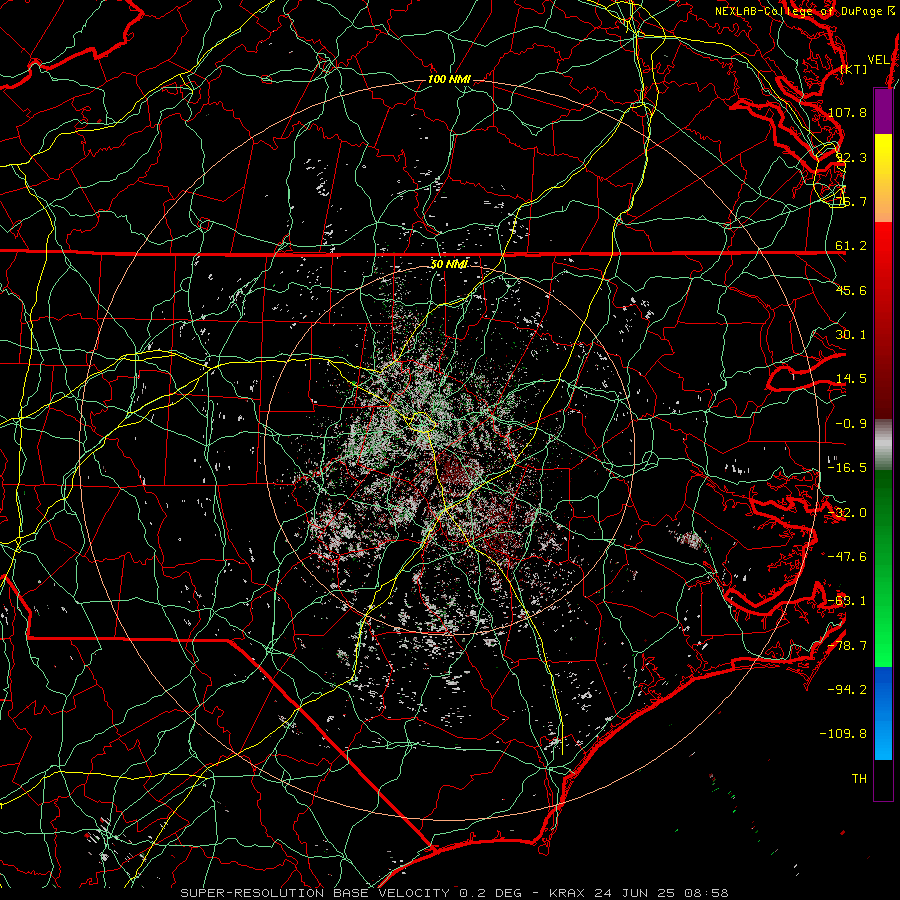Select the 76.7 velocity scale value
900x900 pixels.
coord(851,201)
